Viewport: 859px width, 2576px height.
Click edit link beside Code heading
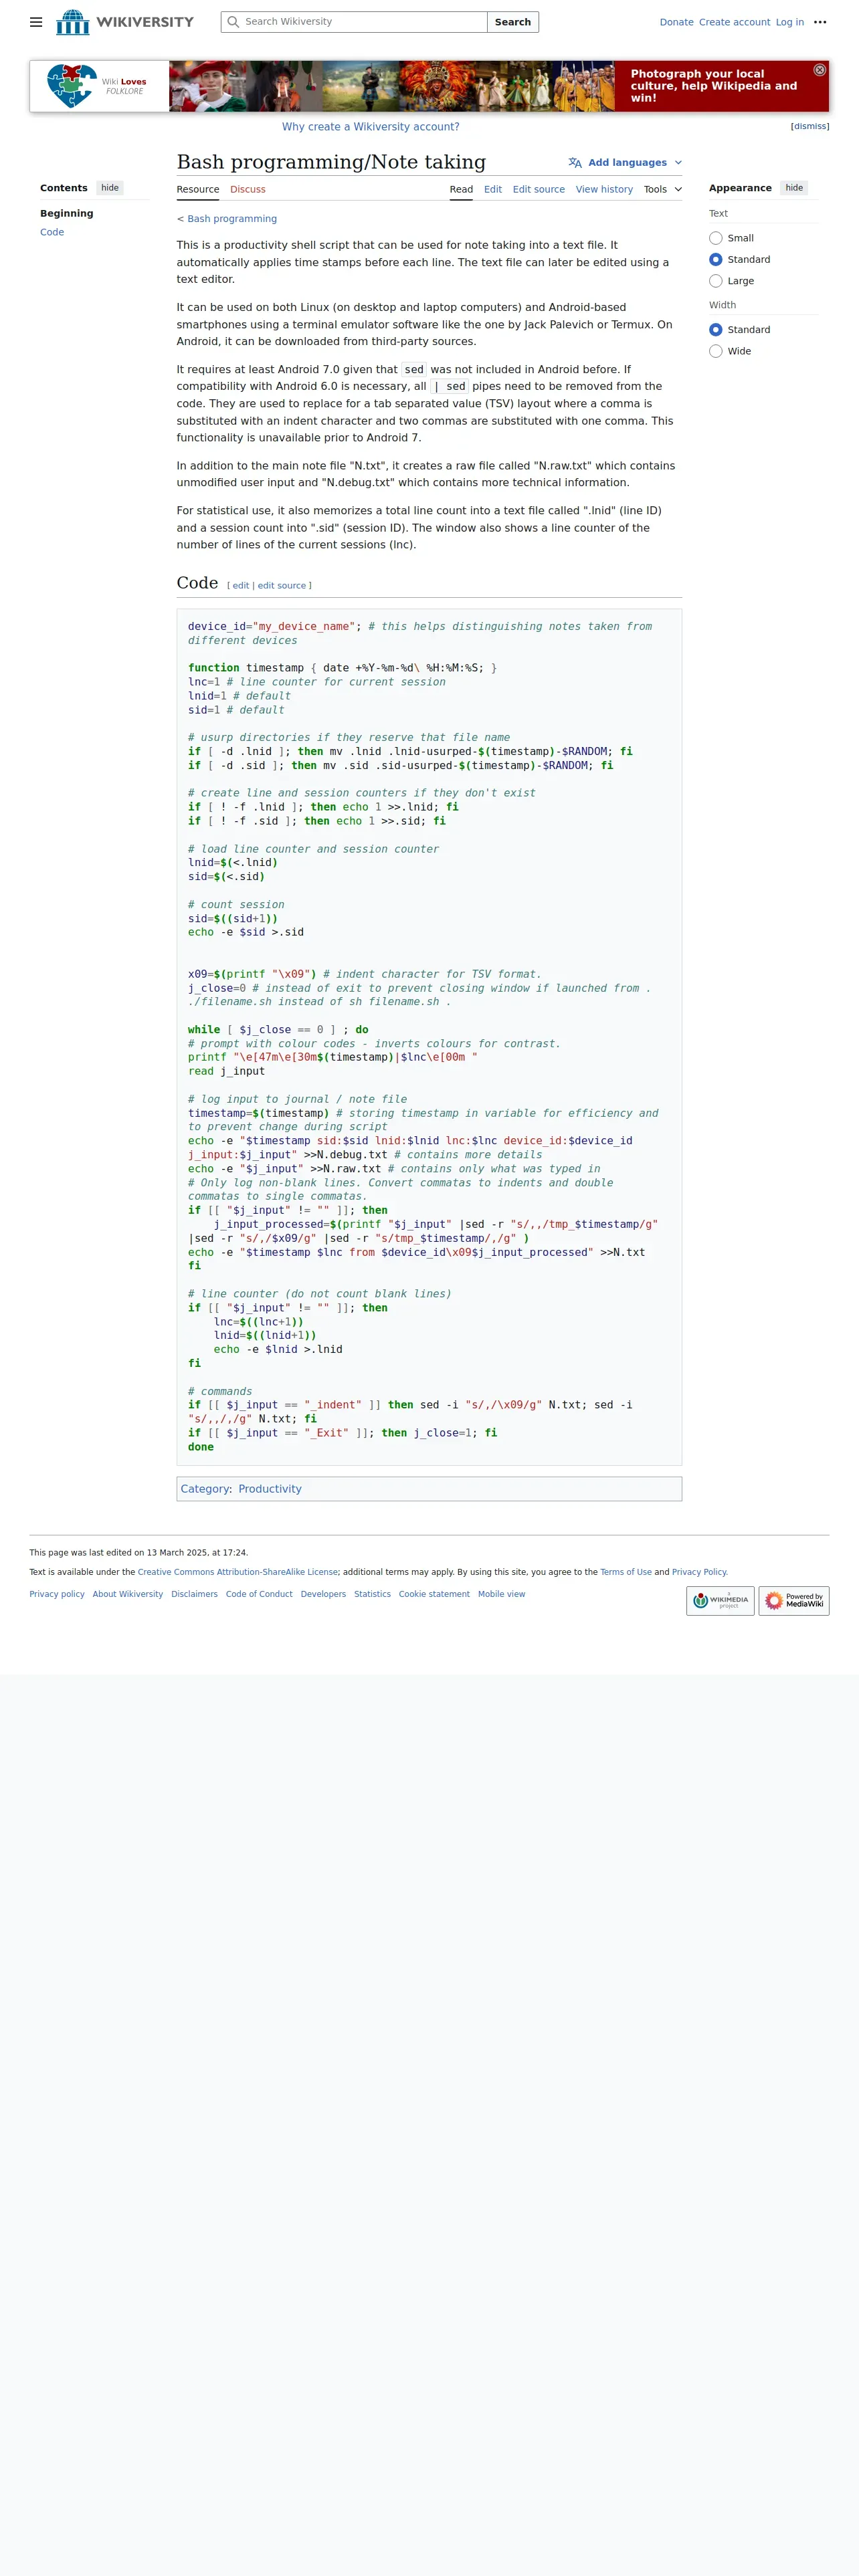[x=241, y=586]
